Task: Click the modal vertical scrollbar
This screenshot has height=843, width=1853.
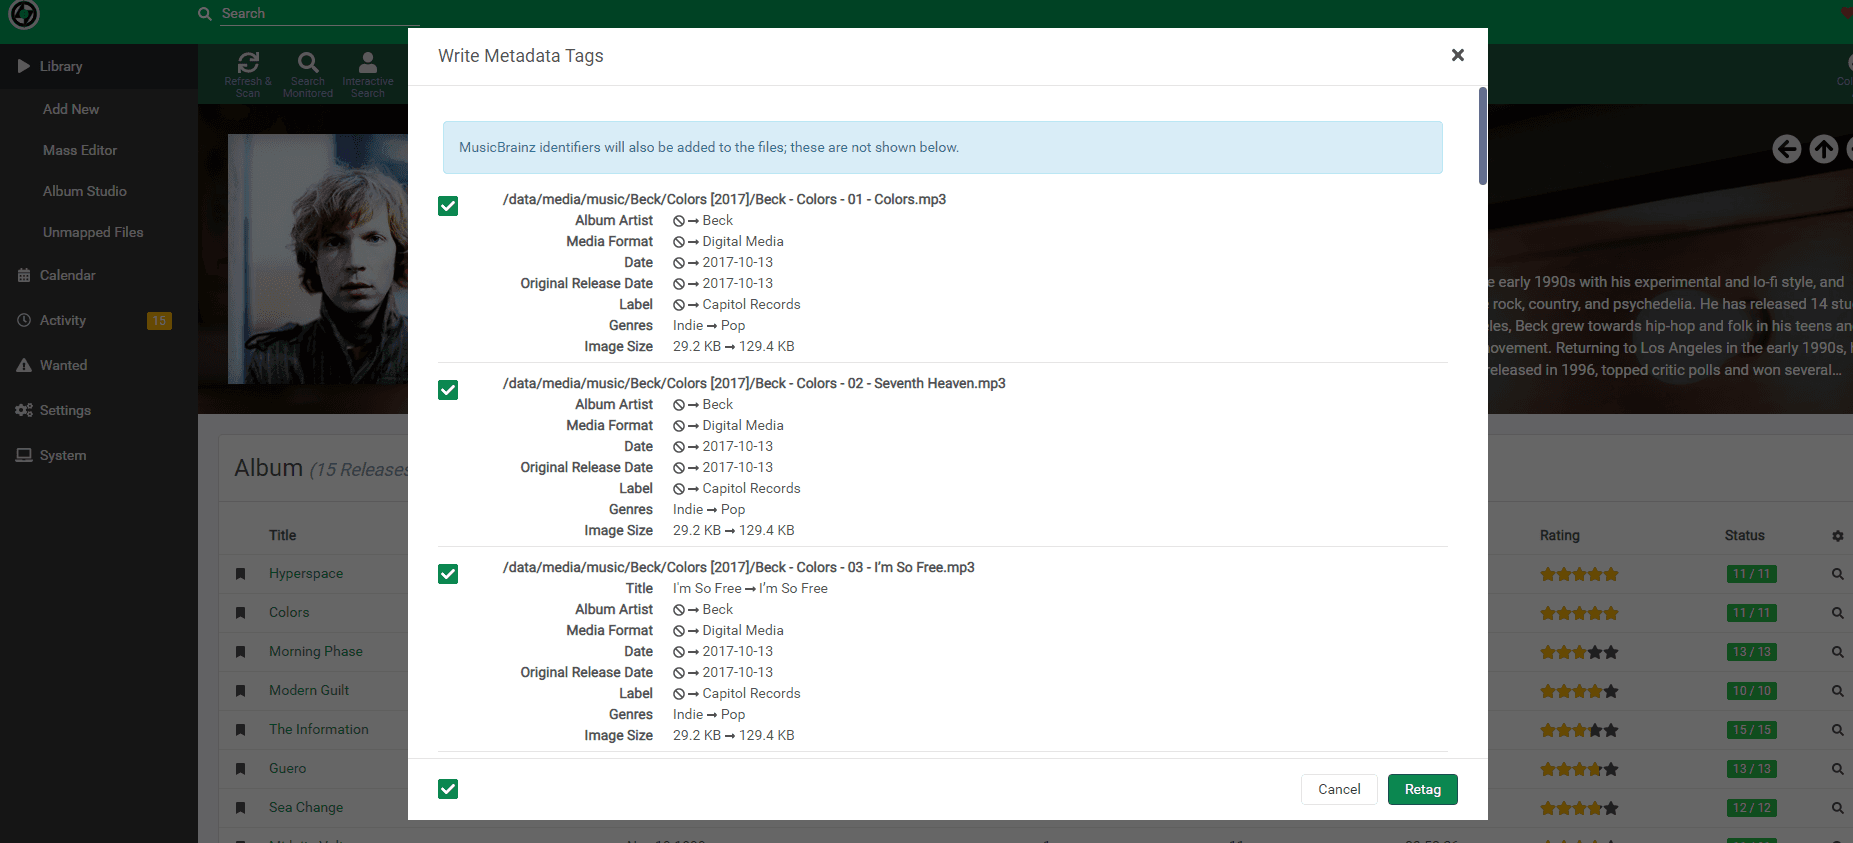Action: [x=1482, y=136]
